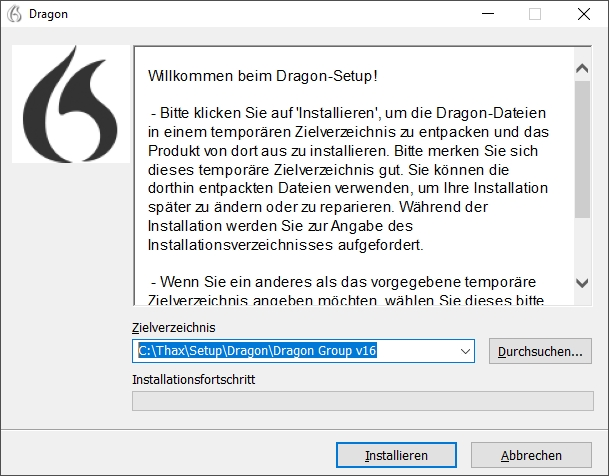Cancel setup with the Abbrechen button
Viewport: 609px width, 476px height.
pos(531,455)
